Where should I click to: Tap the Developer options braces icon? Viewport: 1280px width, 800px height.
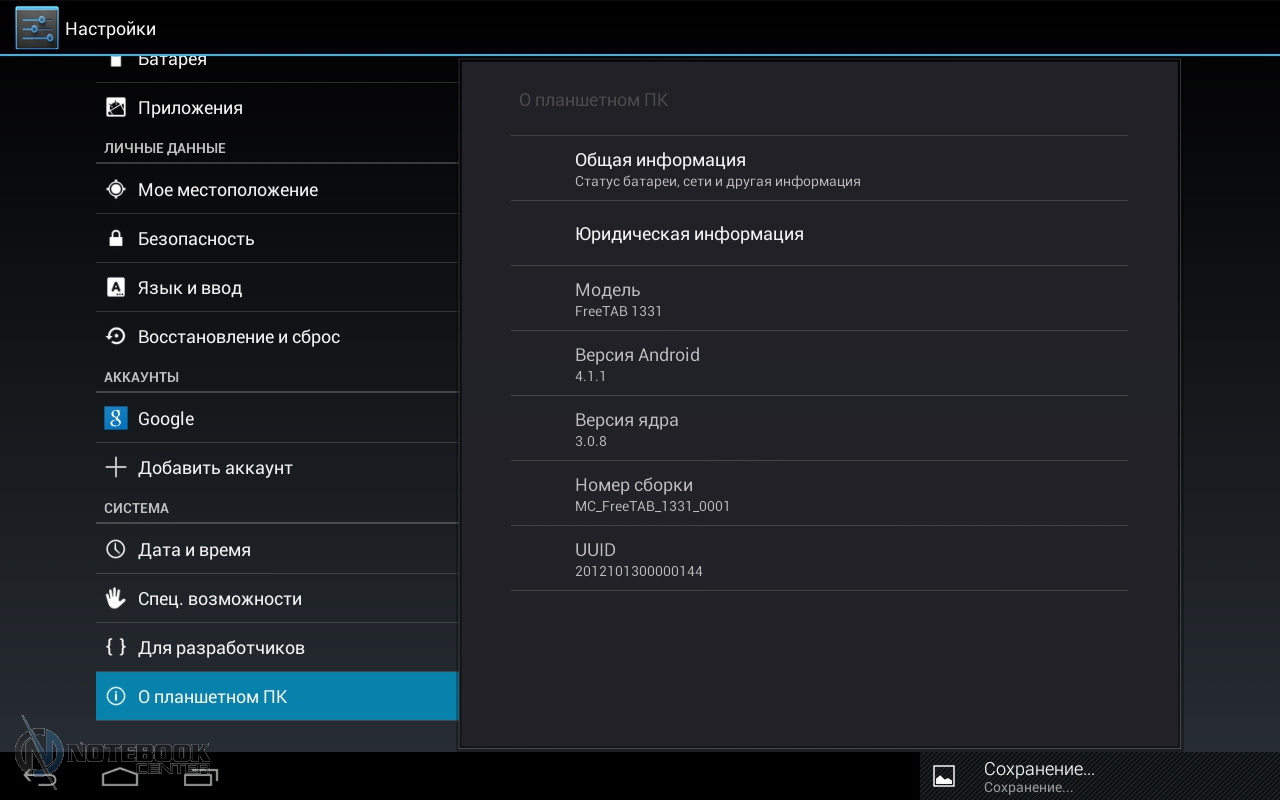[116, 647]
